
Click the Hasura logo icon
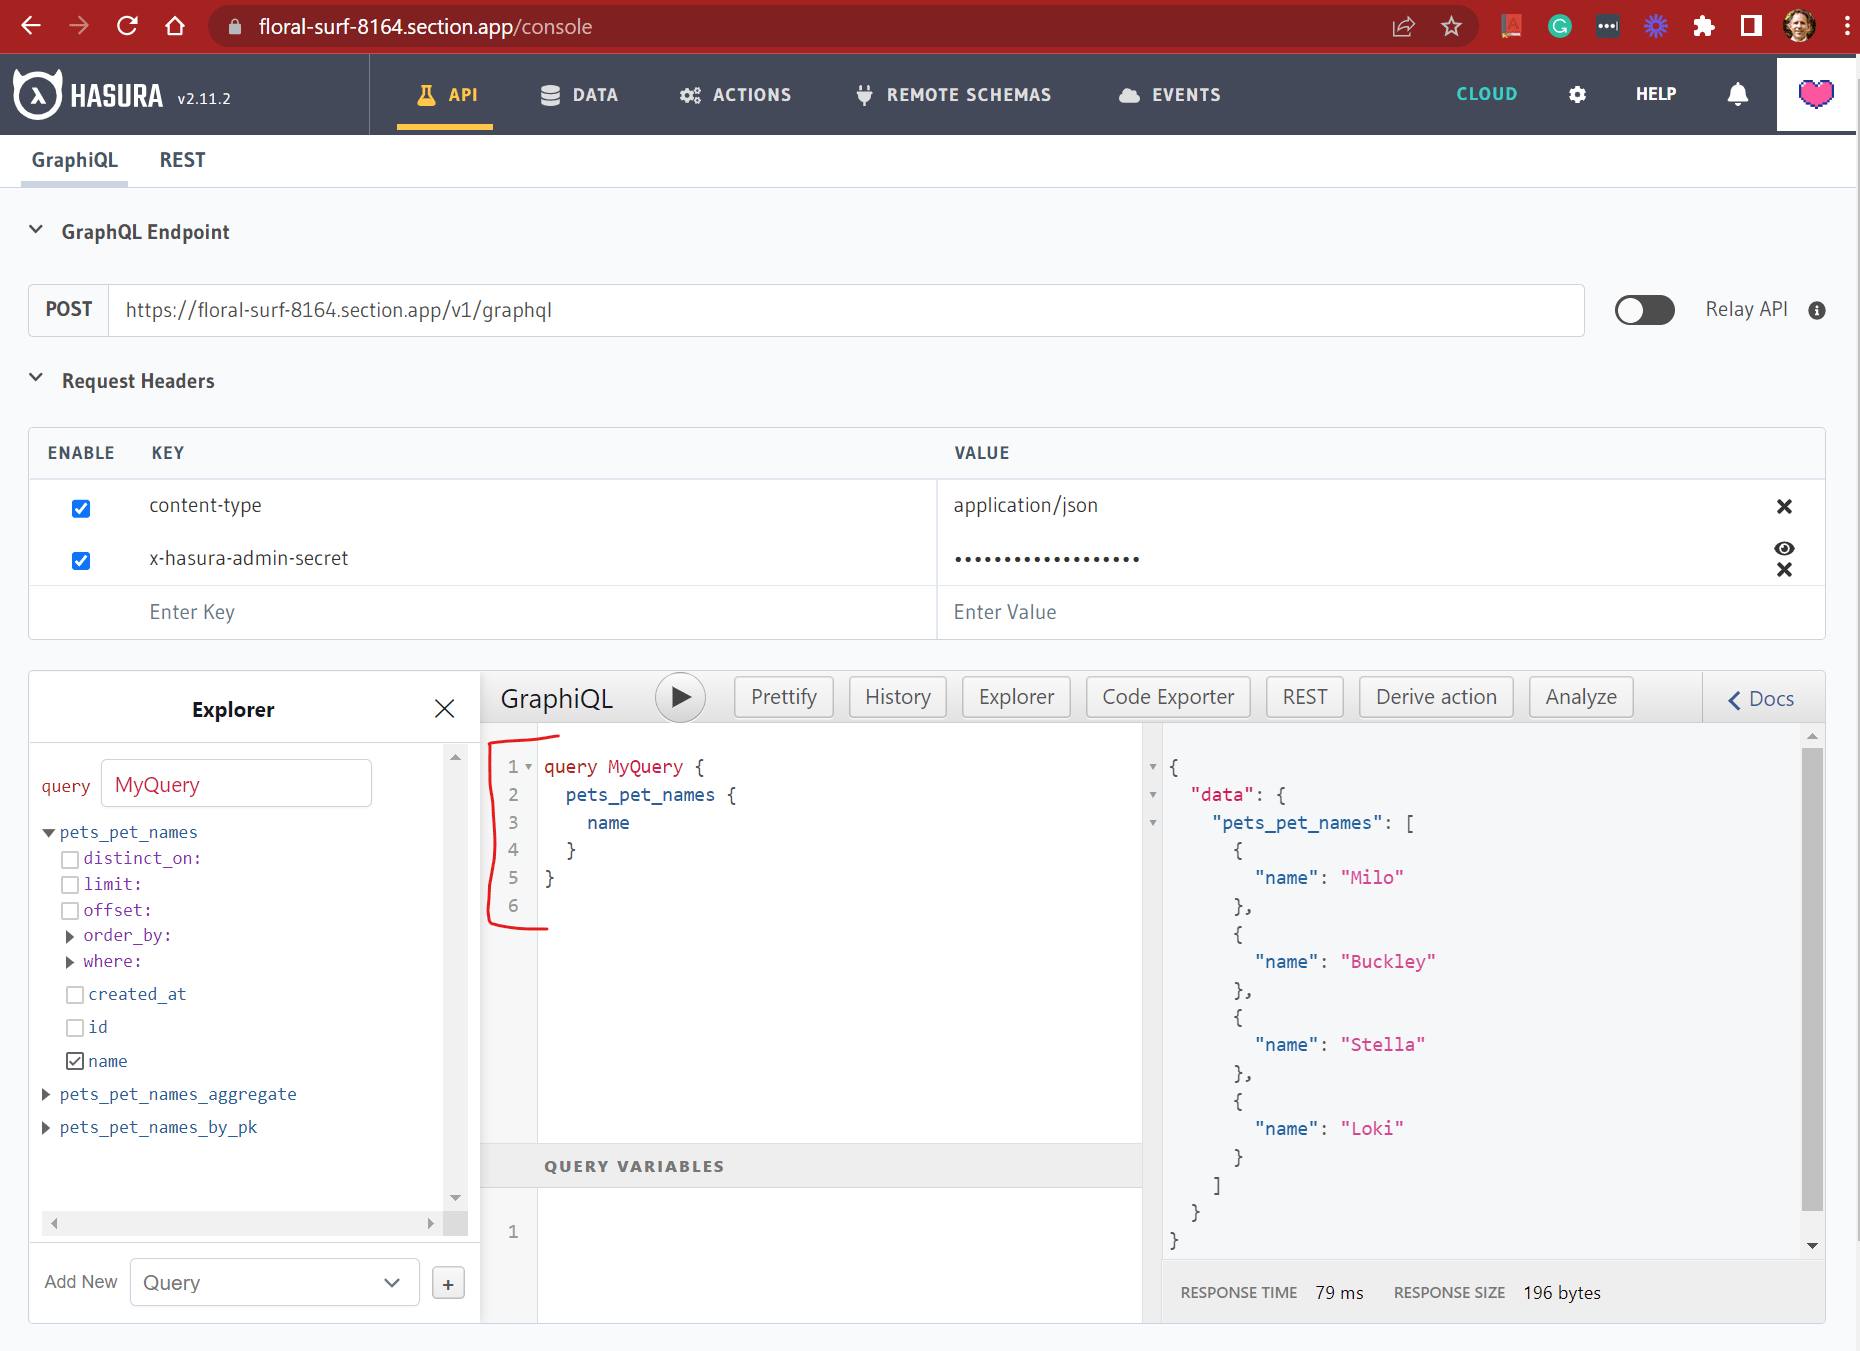(38, 95)
